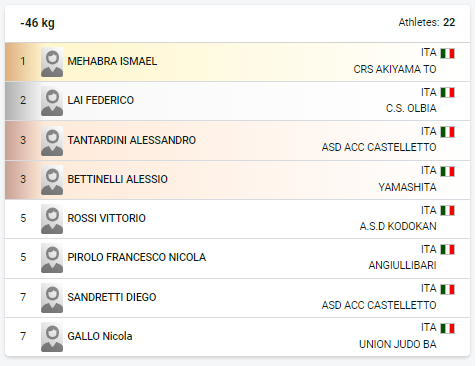The width and height of the screenshot is (476, 366).
Task: Click the -46 kg category header
Action: click(x=37, y=23)
